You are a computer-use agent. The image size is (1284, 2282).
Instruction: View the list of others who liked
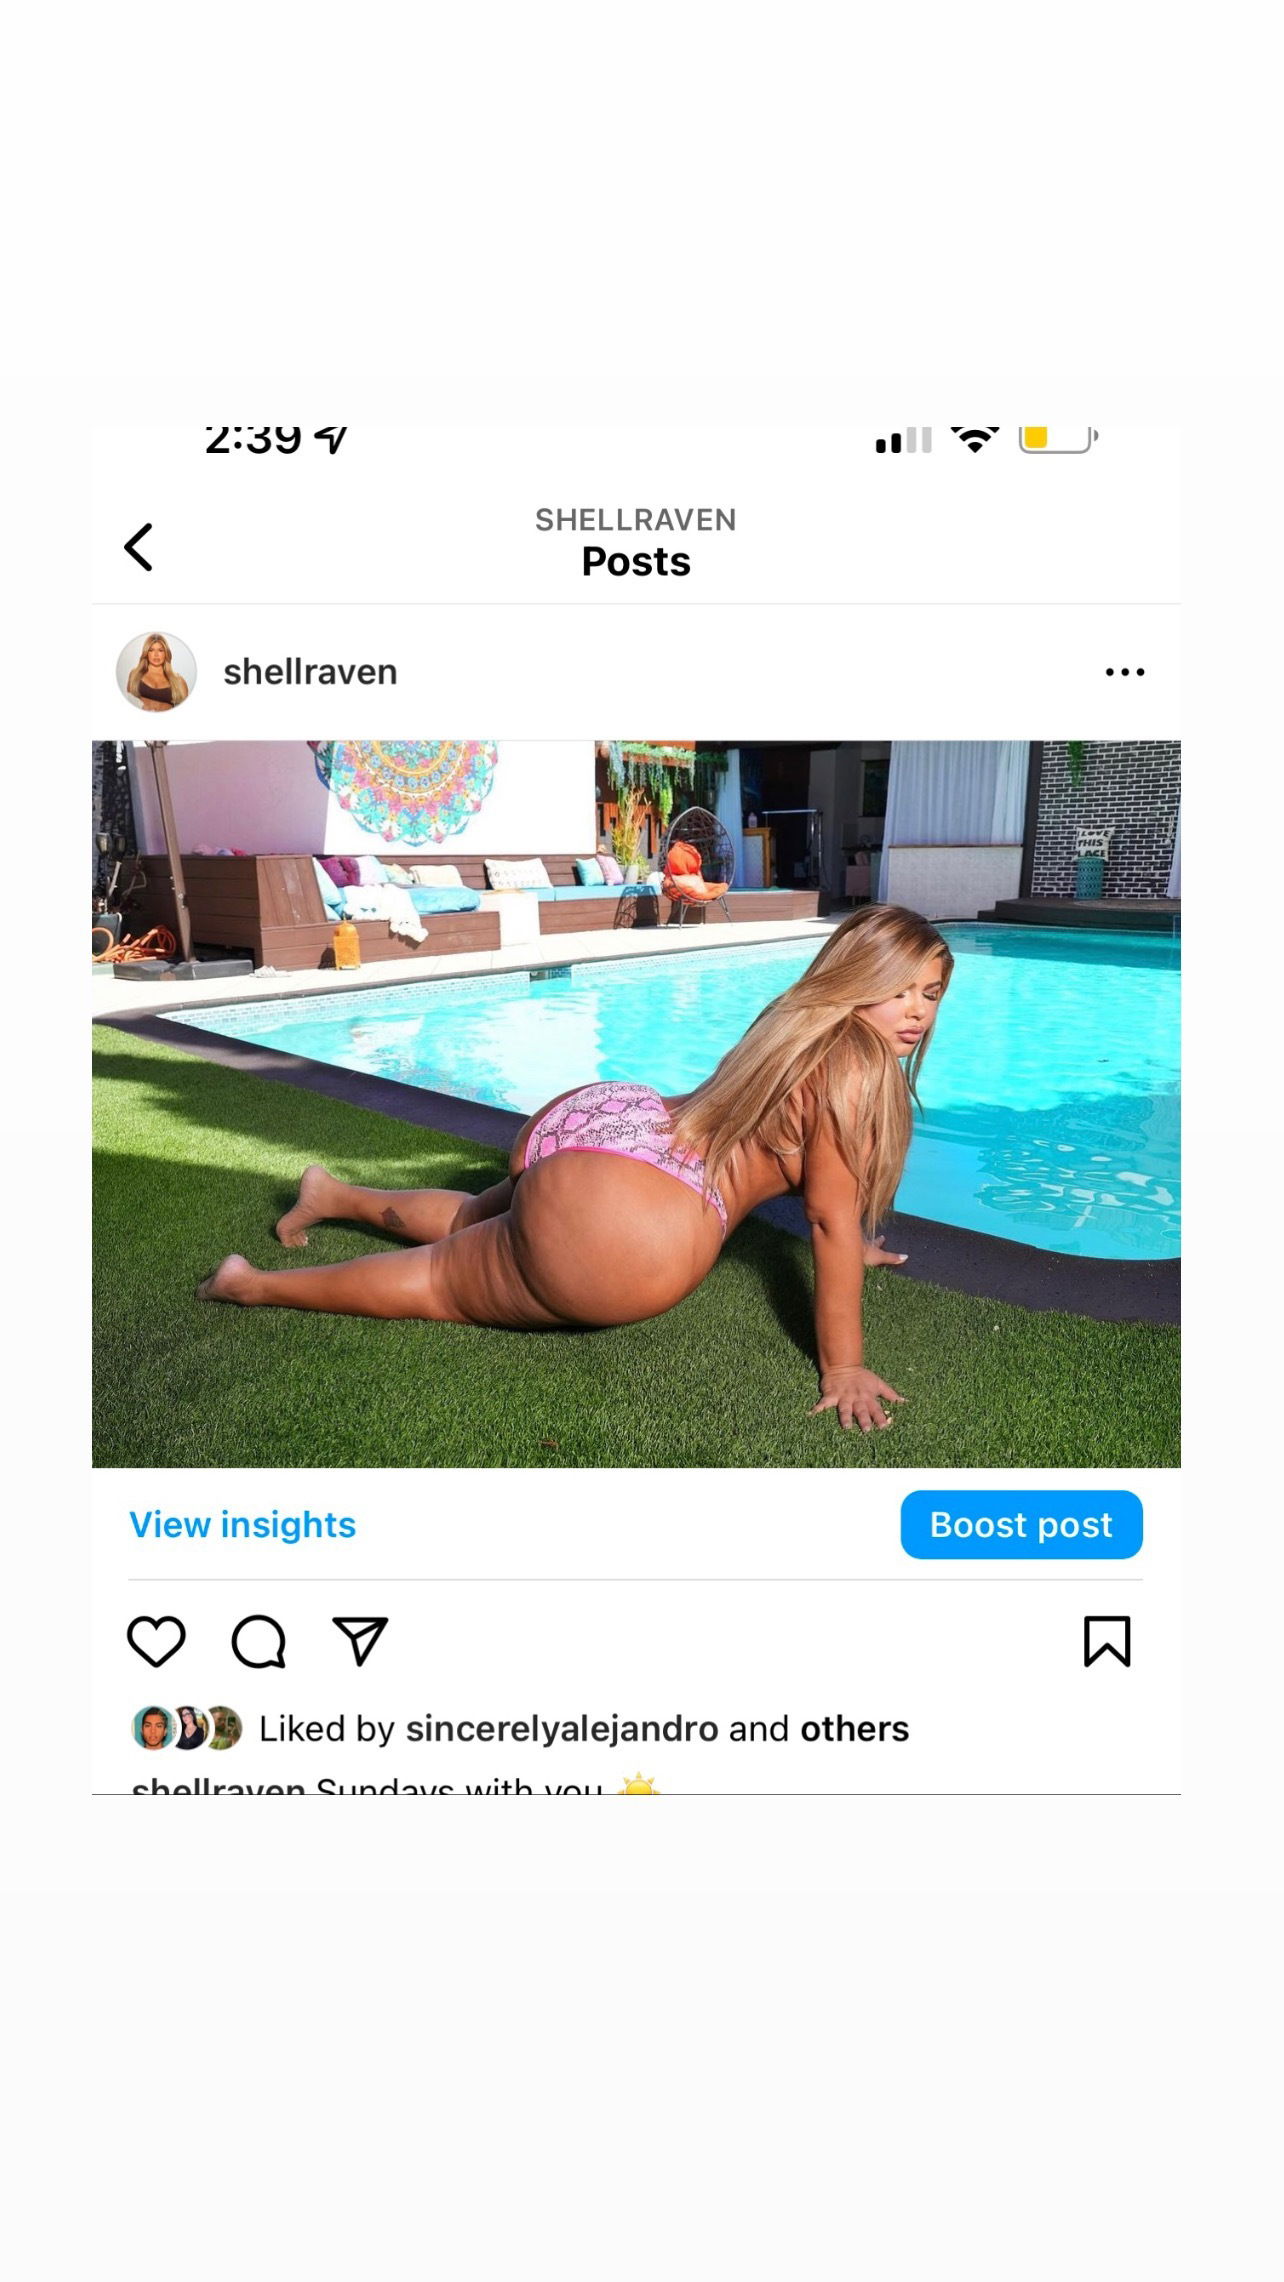[x=855, y=1728]
